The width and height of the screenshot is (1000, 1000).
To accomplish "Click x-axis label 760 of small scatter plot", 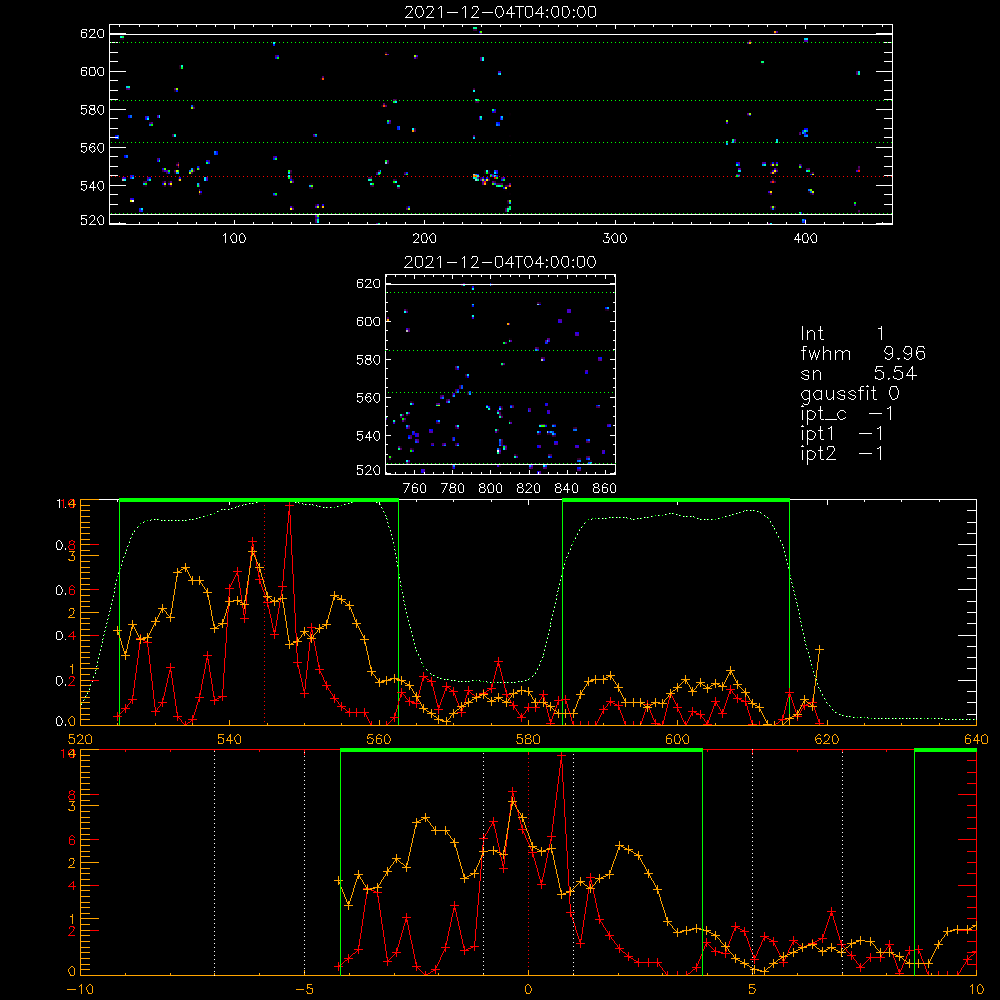I will tap(415, 489).
